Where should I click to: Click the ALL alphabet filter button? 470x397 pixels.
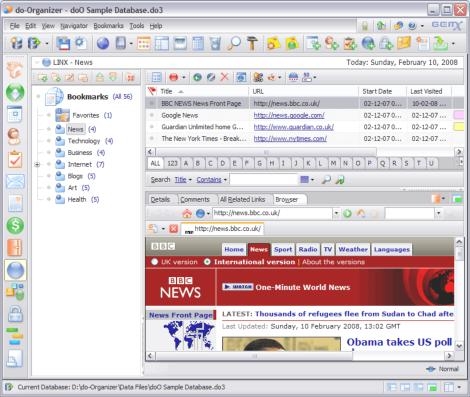pyautogui.click(x=155, y=163)
